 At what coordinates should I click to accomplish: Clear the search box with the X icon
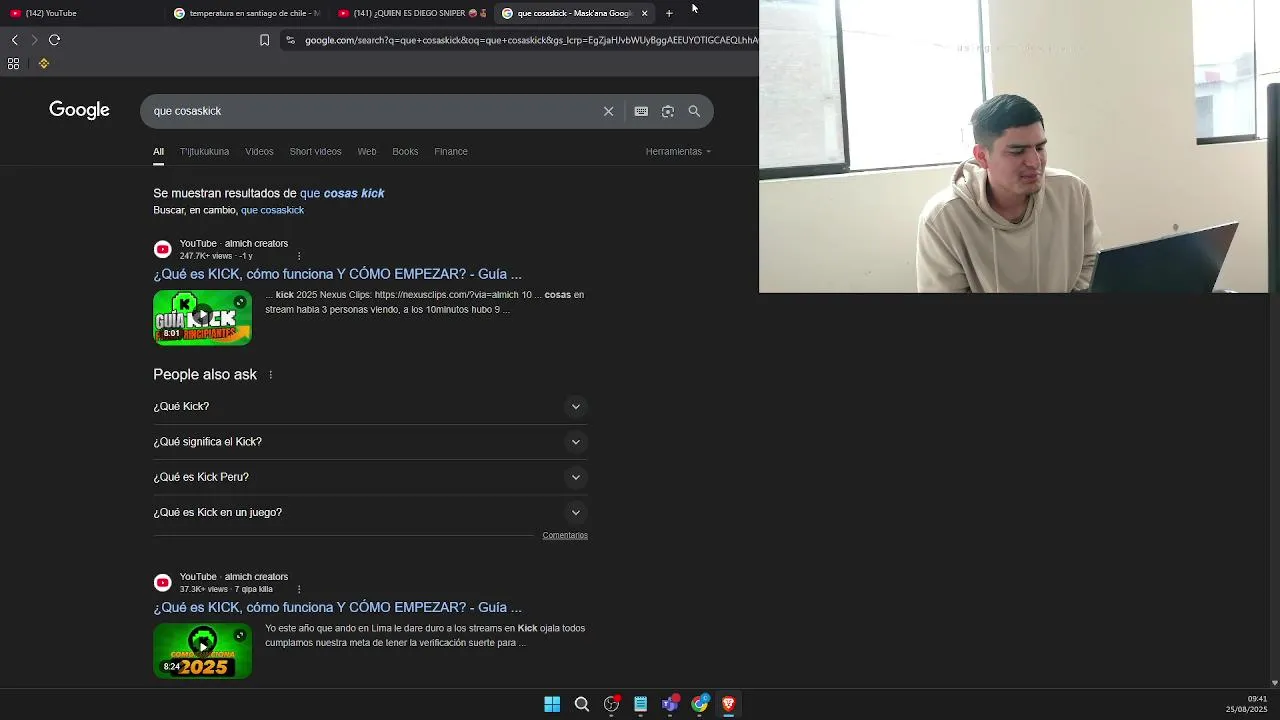pyautogui.click(x=608, y=111)
